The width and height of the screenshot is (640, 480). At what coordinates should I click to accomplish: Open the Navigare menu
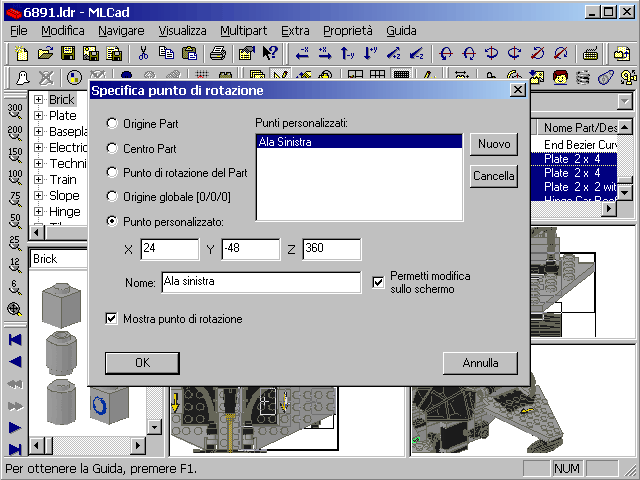(x=121, y=31)
